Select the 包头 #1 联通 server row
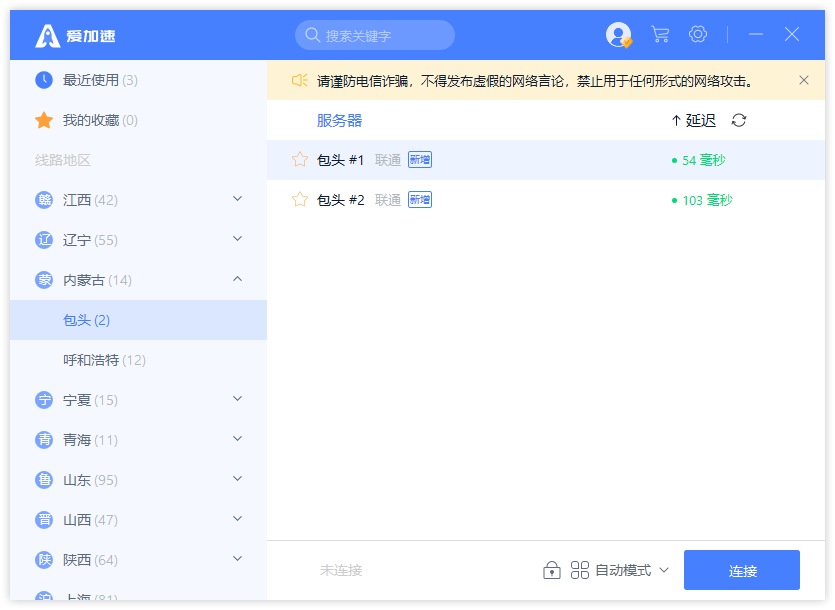This screenshot has height=610, width=835. click(x=546, y=160)
